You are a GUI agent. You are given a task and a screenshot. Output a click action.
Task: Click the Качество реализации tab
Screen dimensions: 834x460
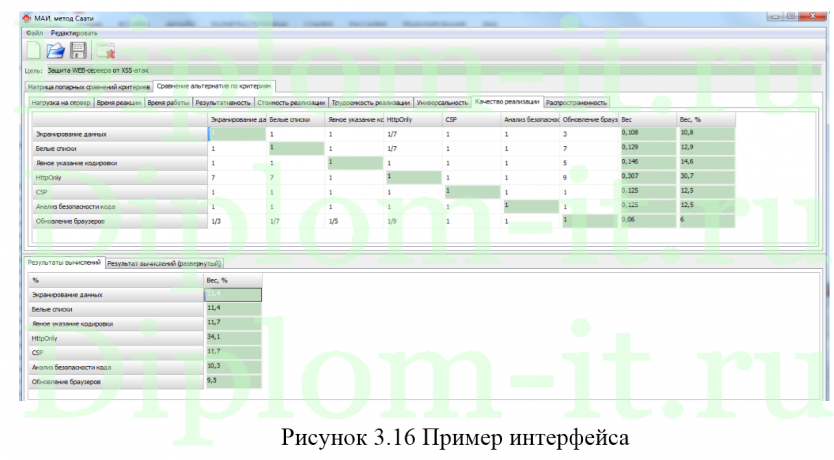click(x=507, y=102)
